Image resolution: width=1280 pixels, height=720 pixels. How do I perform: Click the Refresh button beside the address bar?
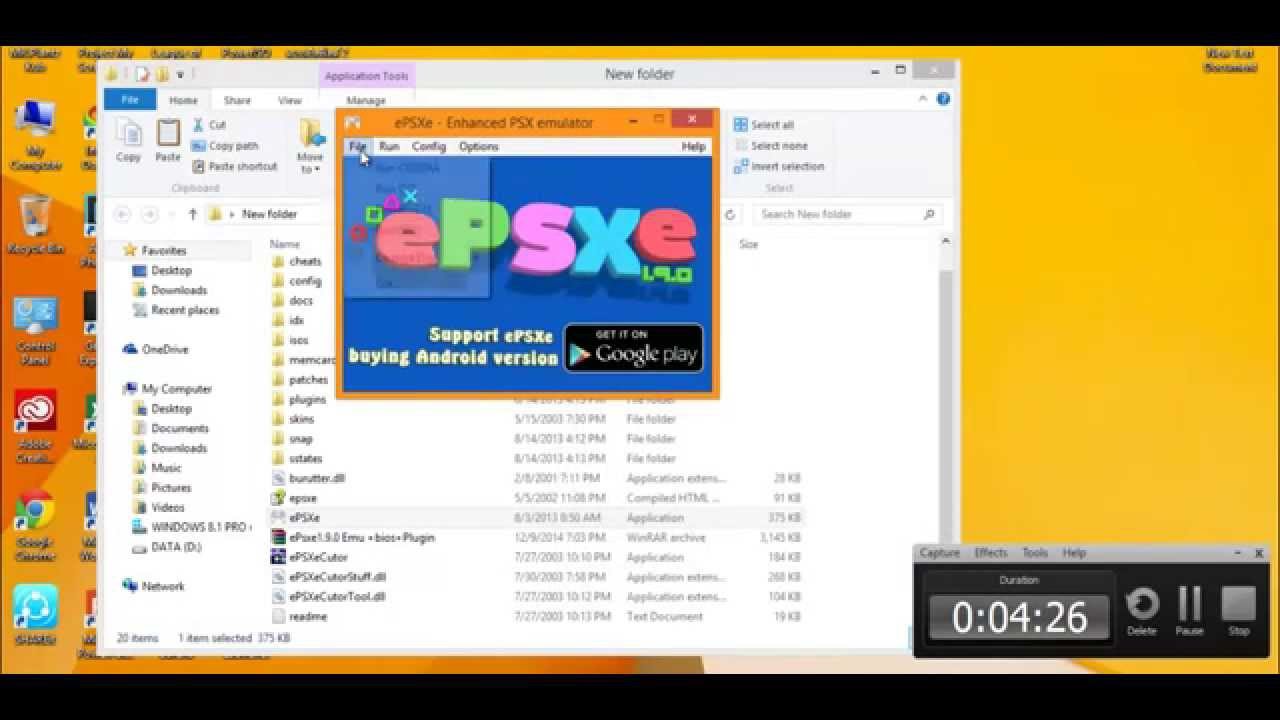point(730,214)
